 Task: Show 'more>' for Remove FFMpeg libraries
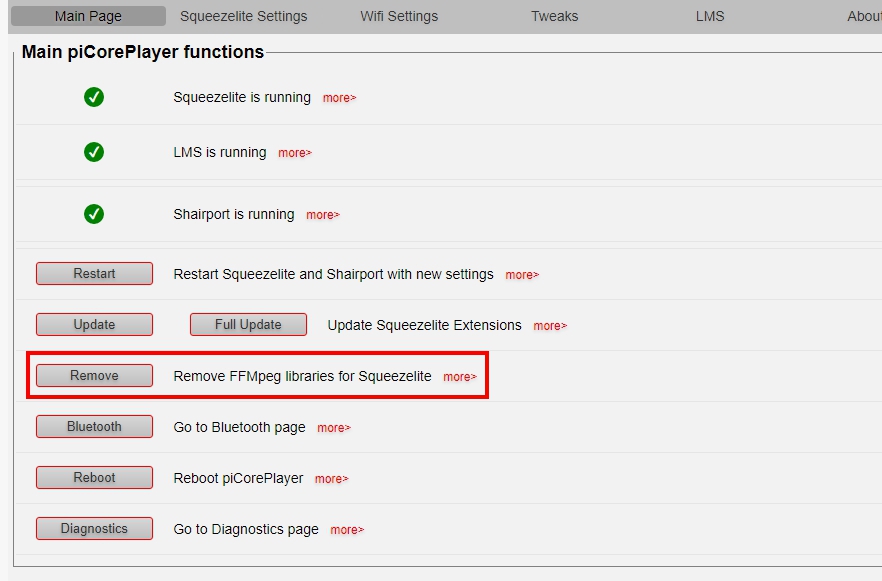(460, 377)
